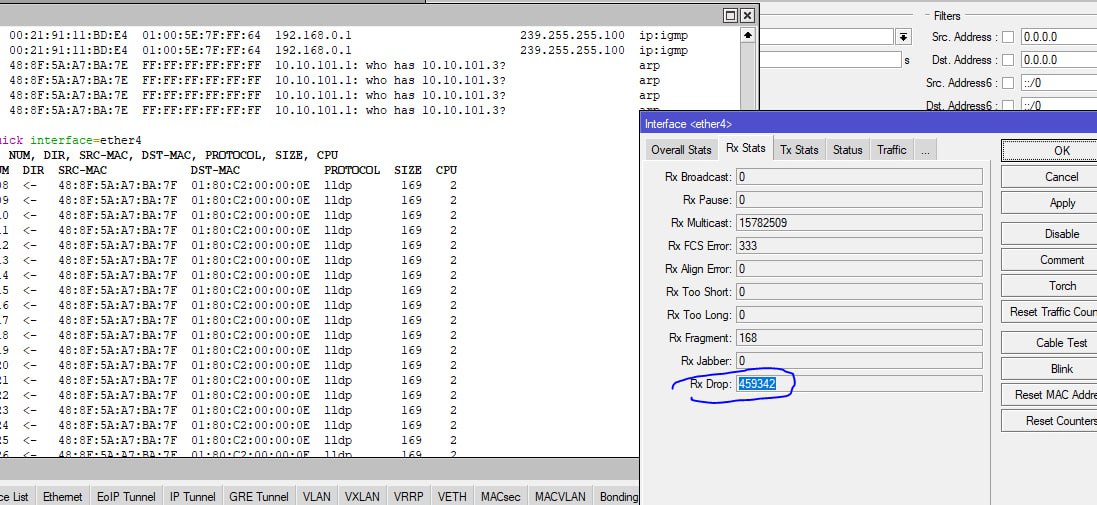Open the Tx Stats tab
The width and height of the screenshot is (1097, 505).
799,150
